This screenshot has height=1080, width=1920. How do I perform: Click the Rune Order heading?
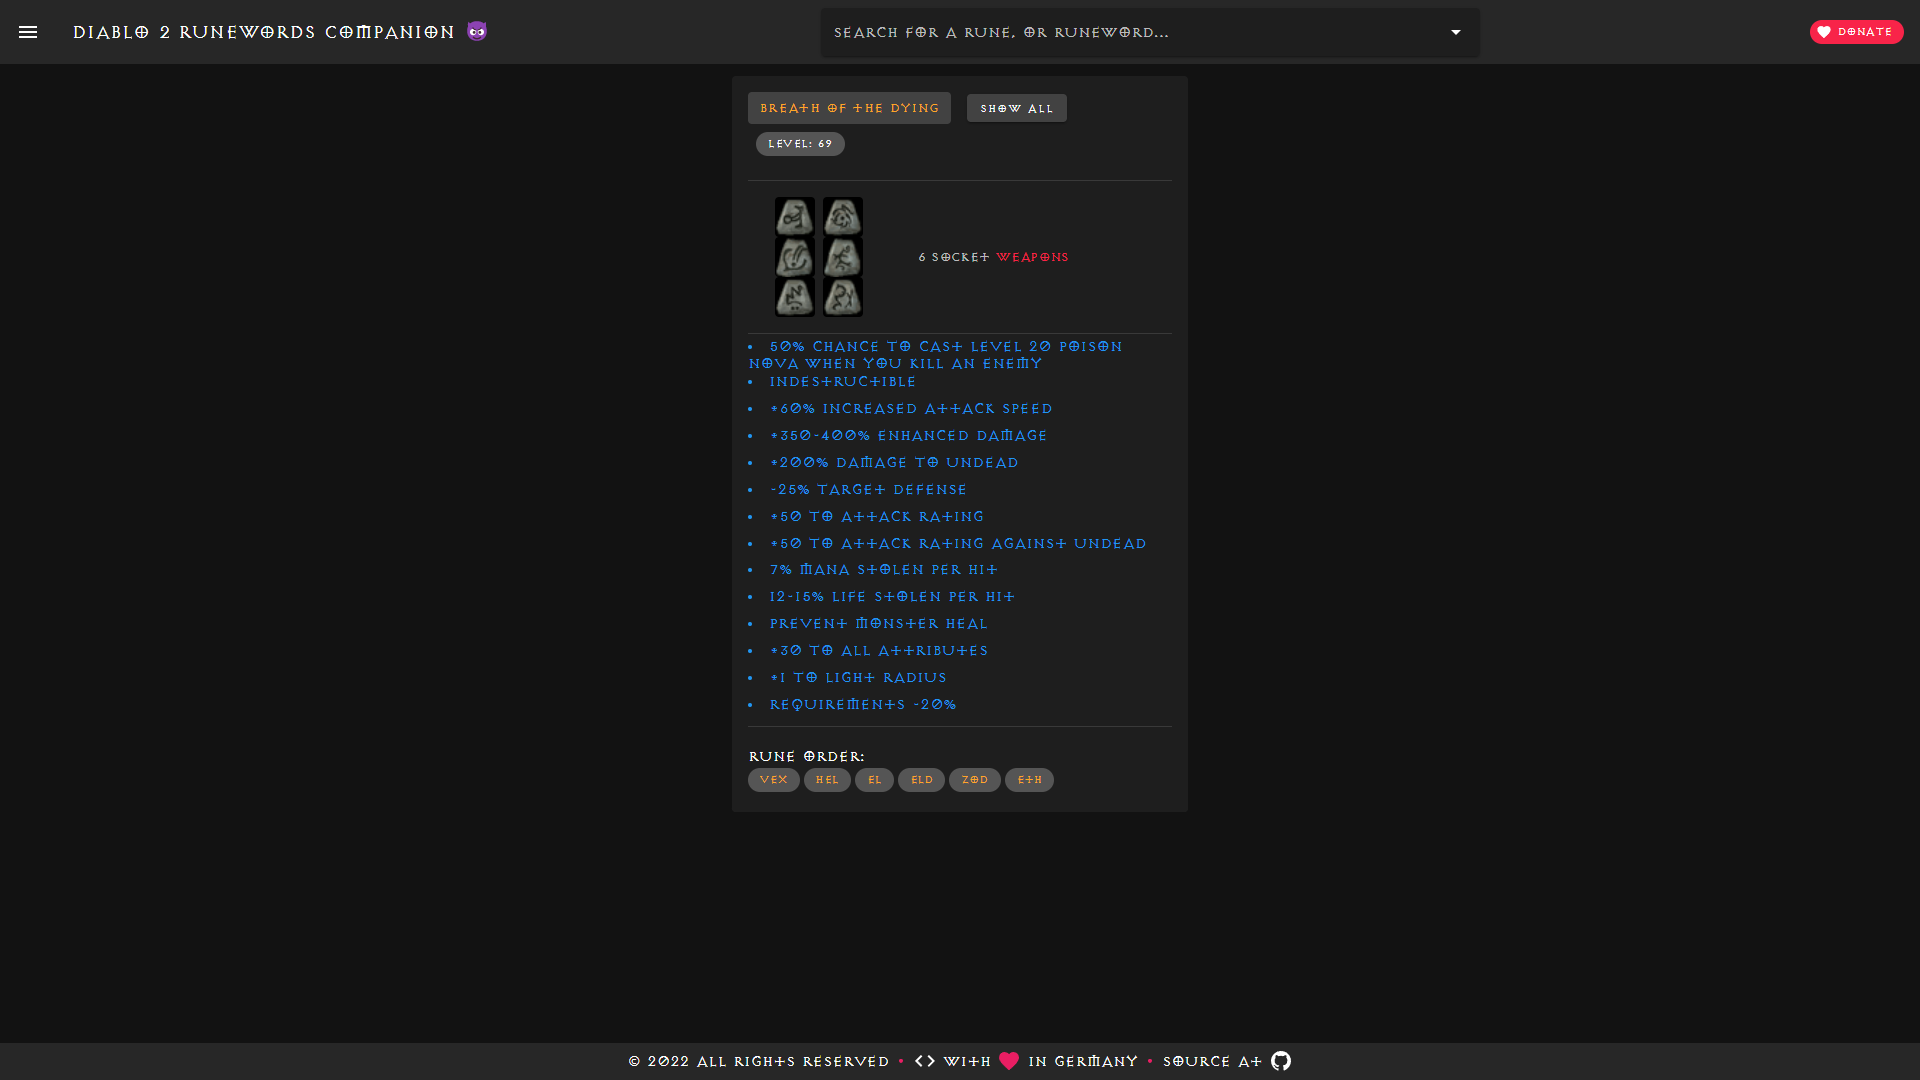click(x=806, y=756)
